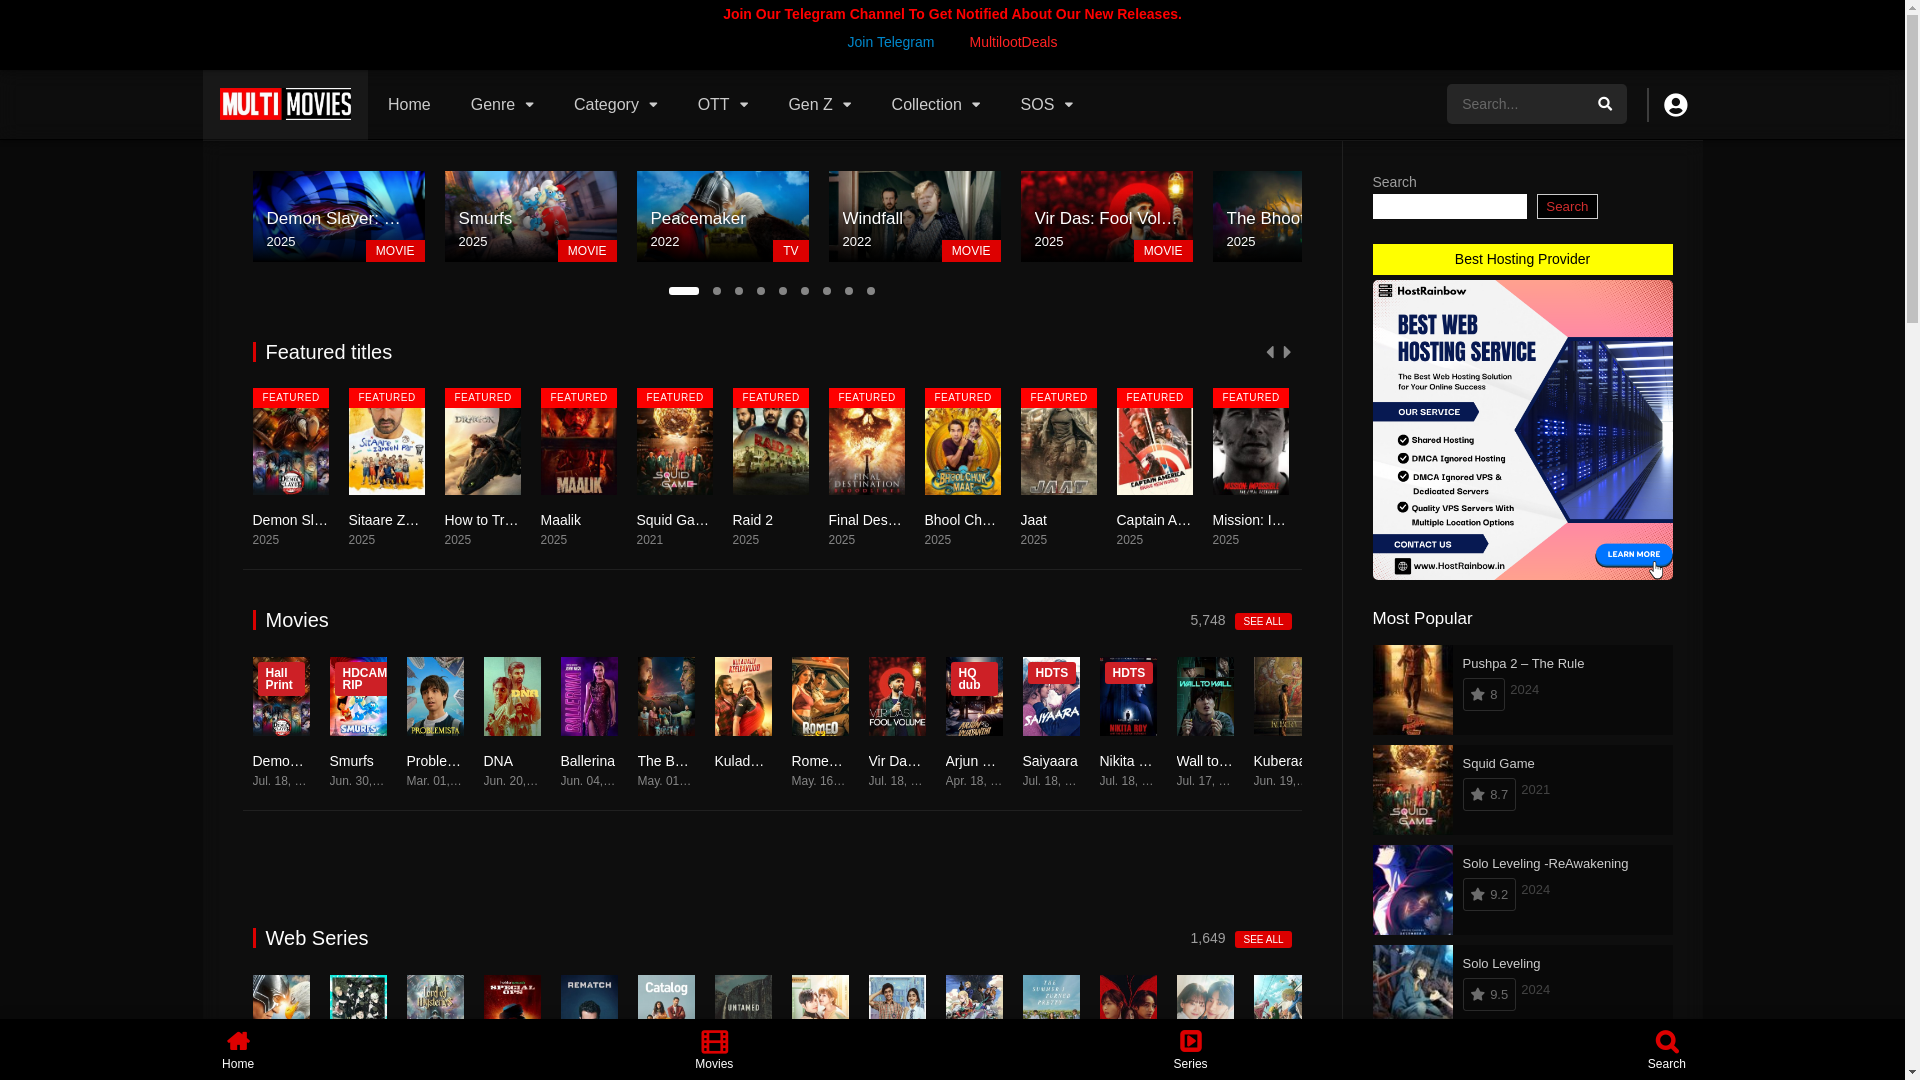Expand the SOS dropdown
The width and height of the screenshot is (1920, 1080).
(1046, 105)
